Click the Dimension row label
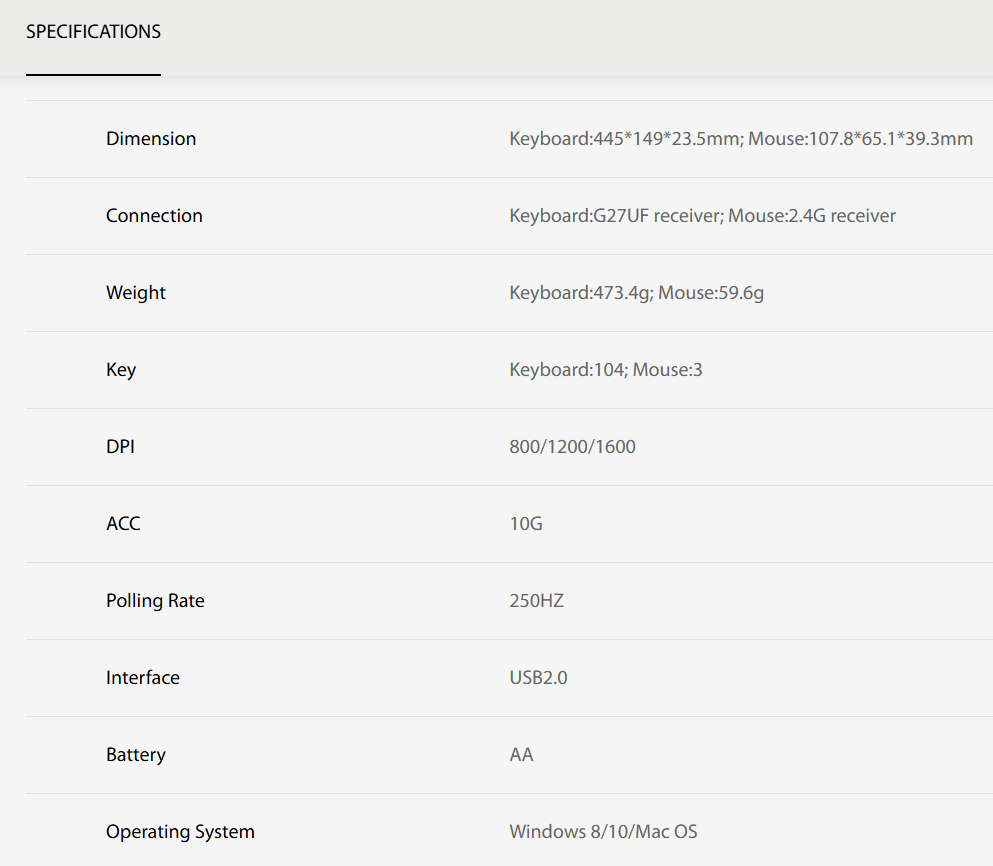993x866 pixels. click(x=151, y=139)
